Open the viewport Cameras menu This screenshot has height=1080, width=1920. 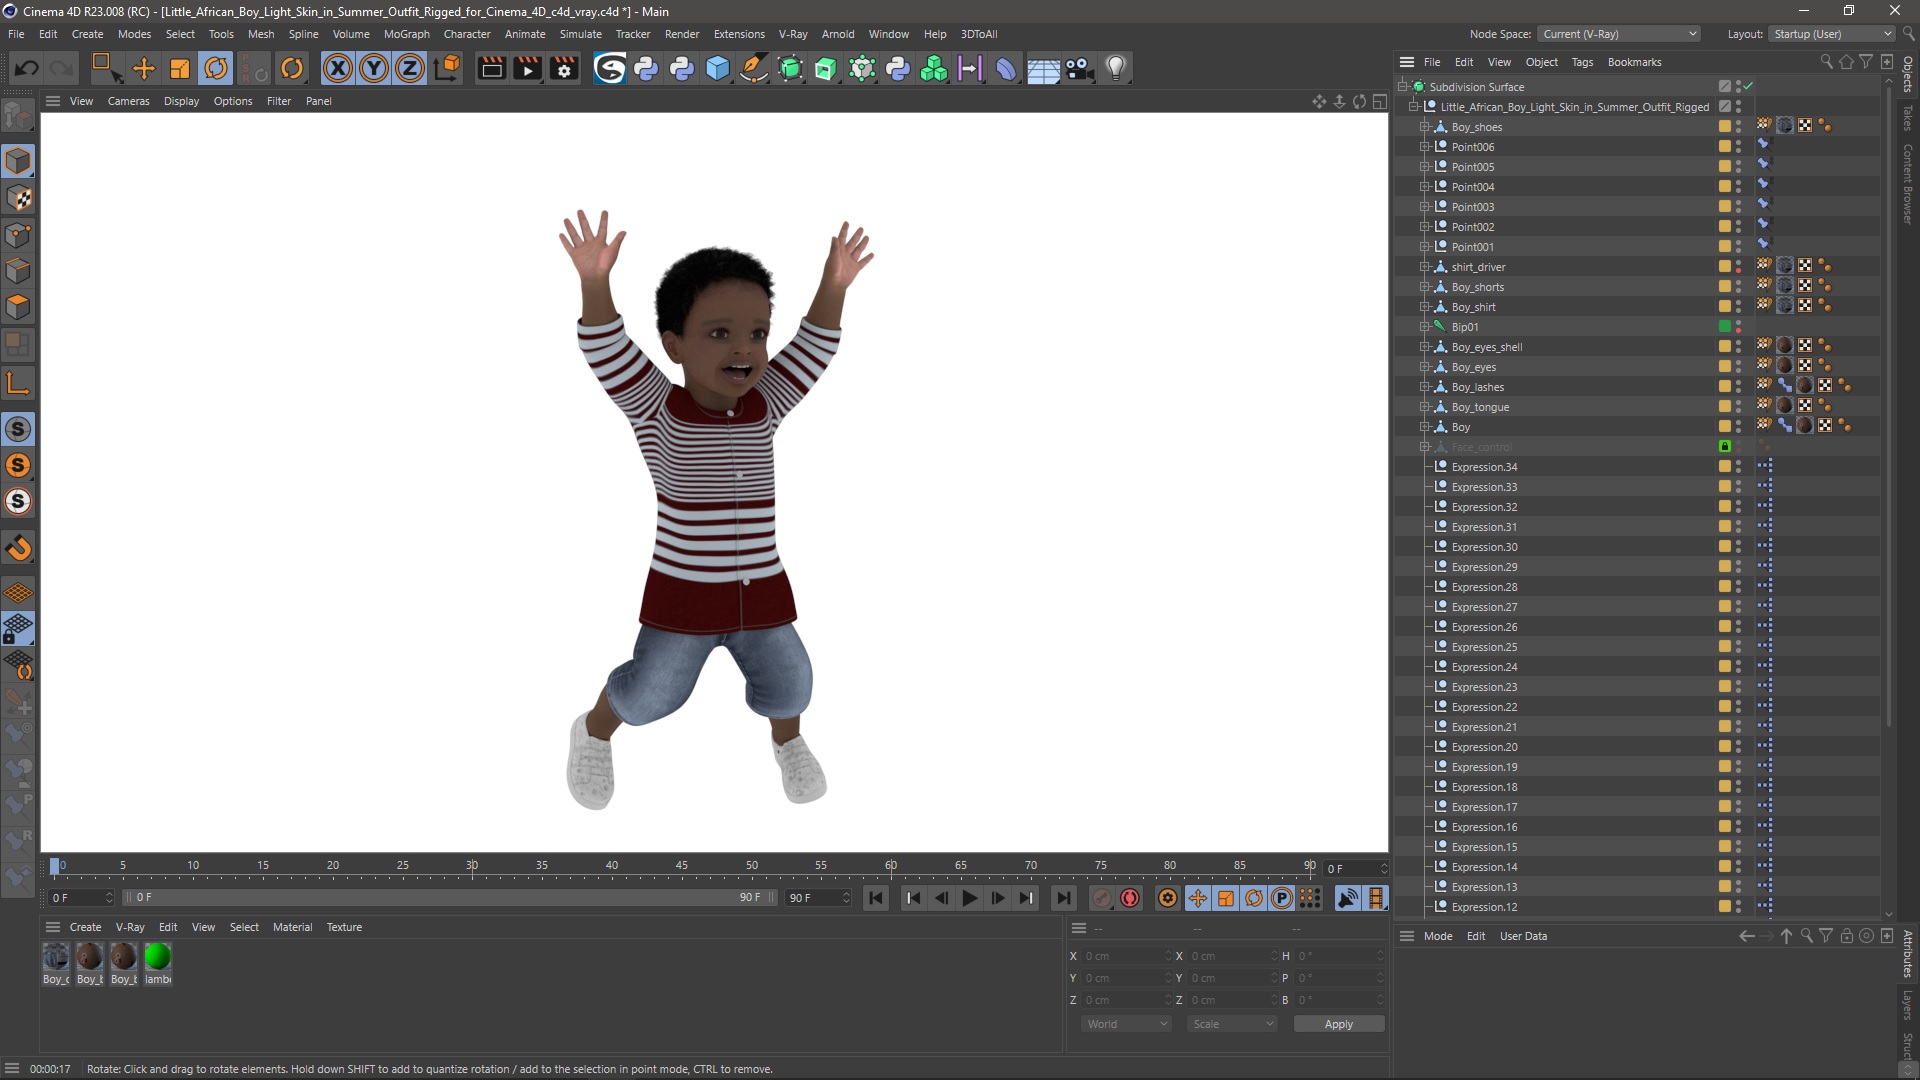[128, 101]
